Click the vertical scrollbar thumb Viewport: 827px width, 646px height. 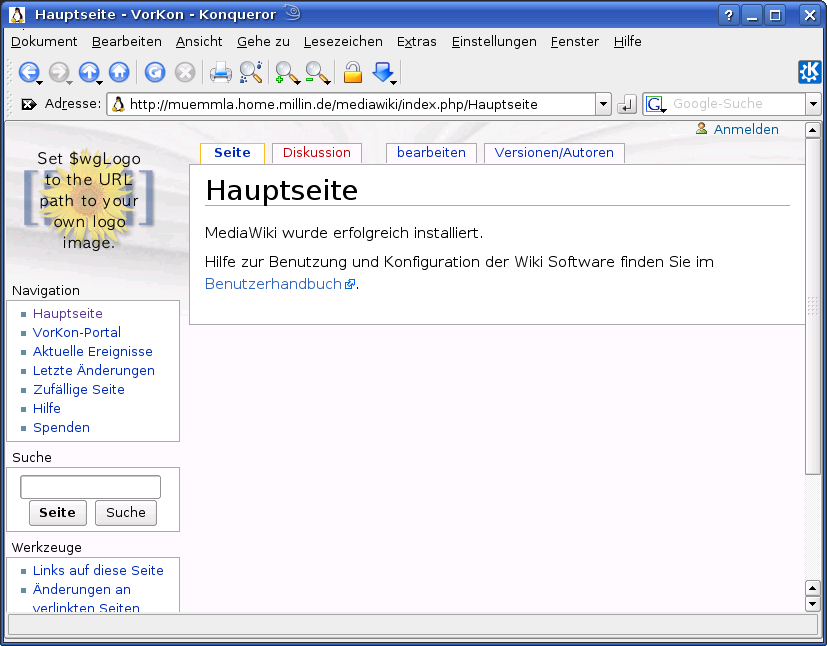812,306
